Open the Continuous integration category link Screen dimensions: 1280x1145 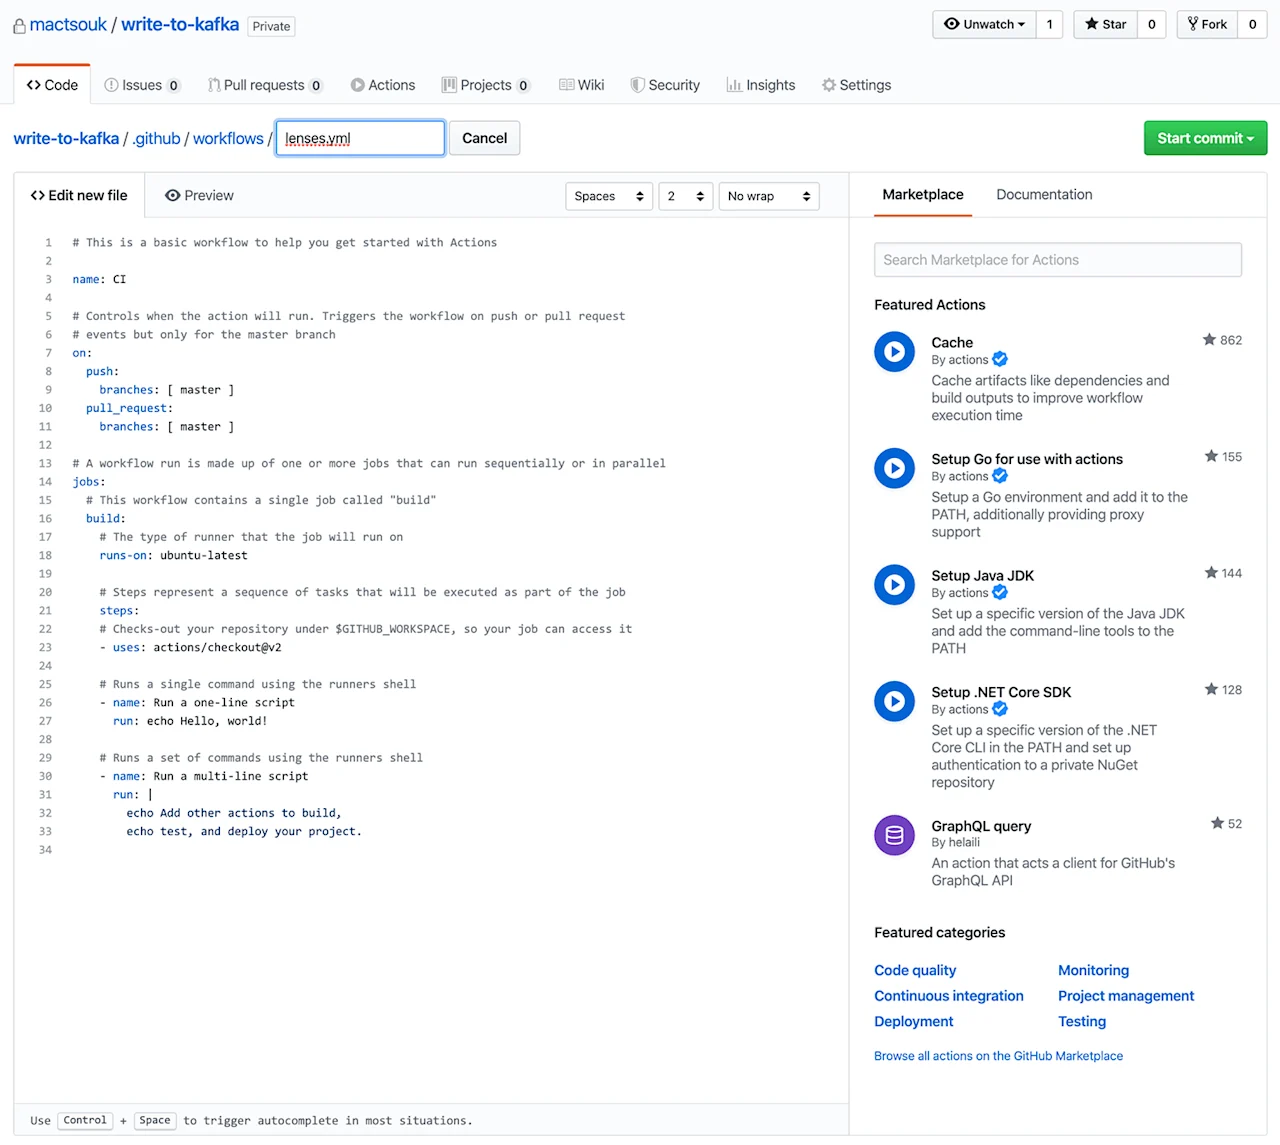click(948, 995)
